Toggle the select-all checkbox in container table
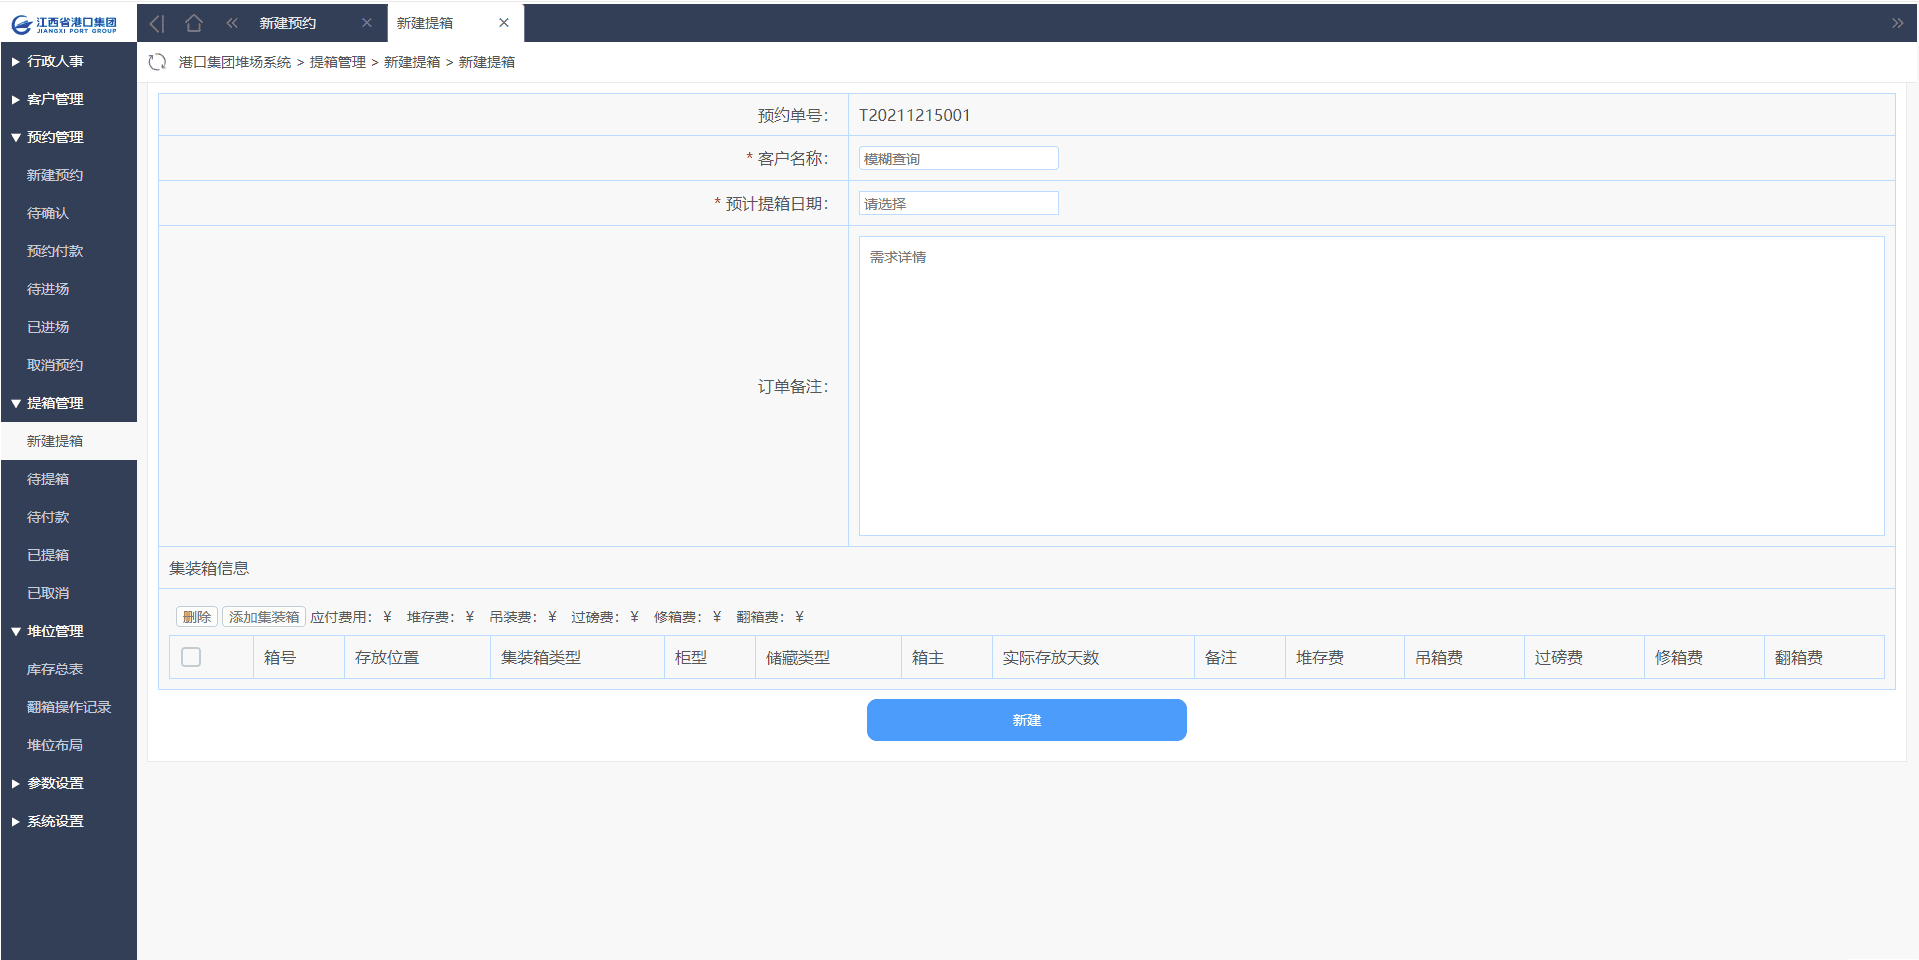This screenshot has height=960, width=1919. [x=191, y=657]
